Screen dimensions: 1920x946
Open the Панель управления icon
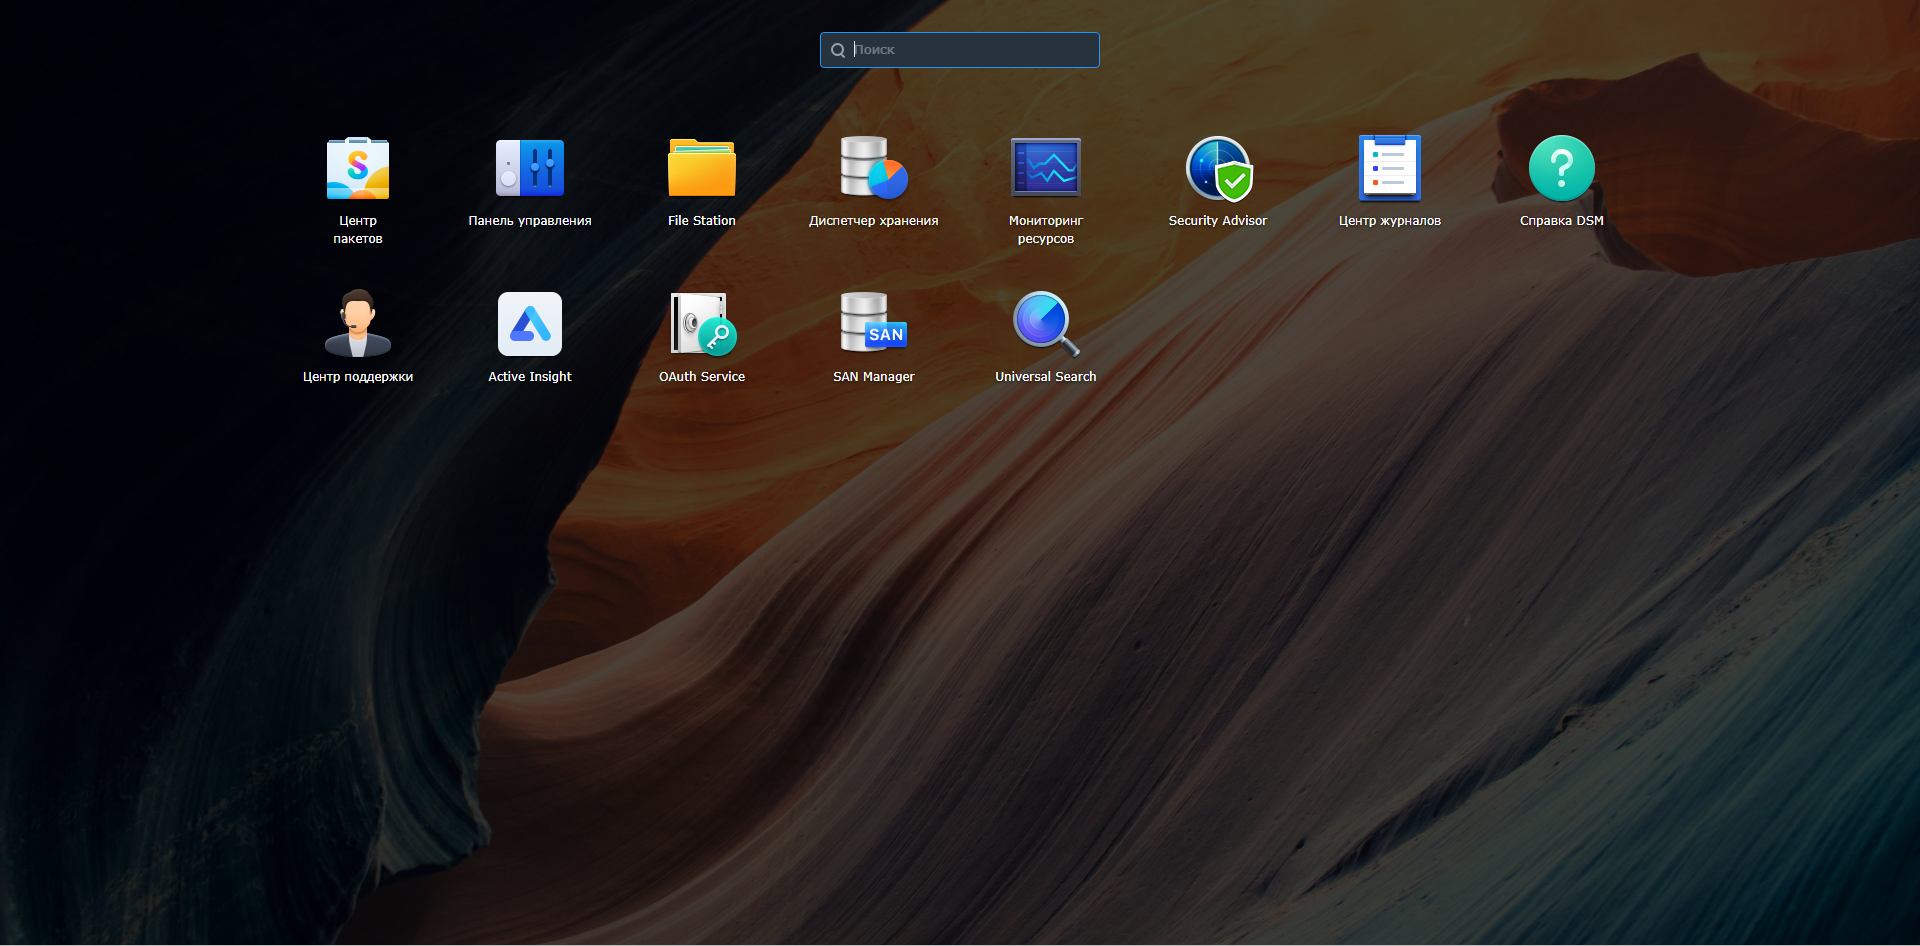[x=530, y=169]
